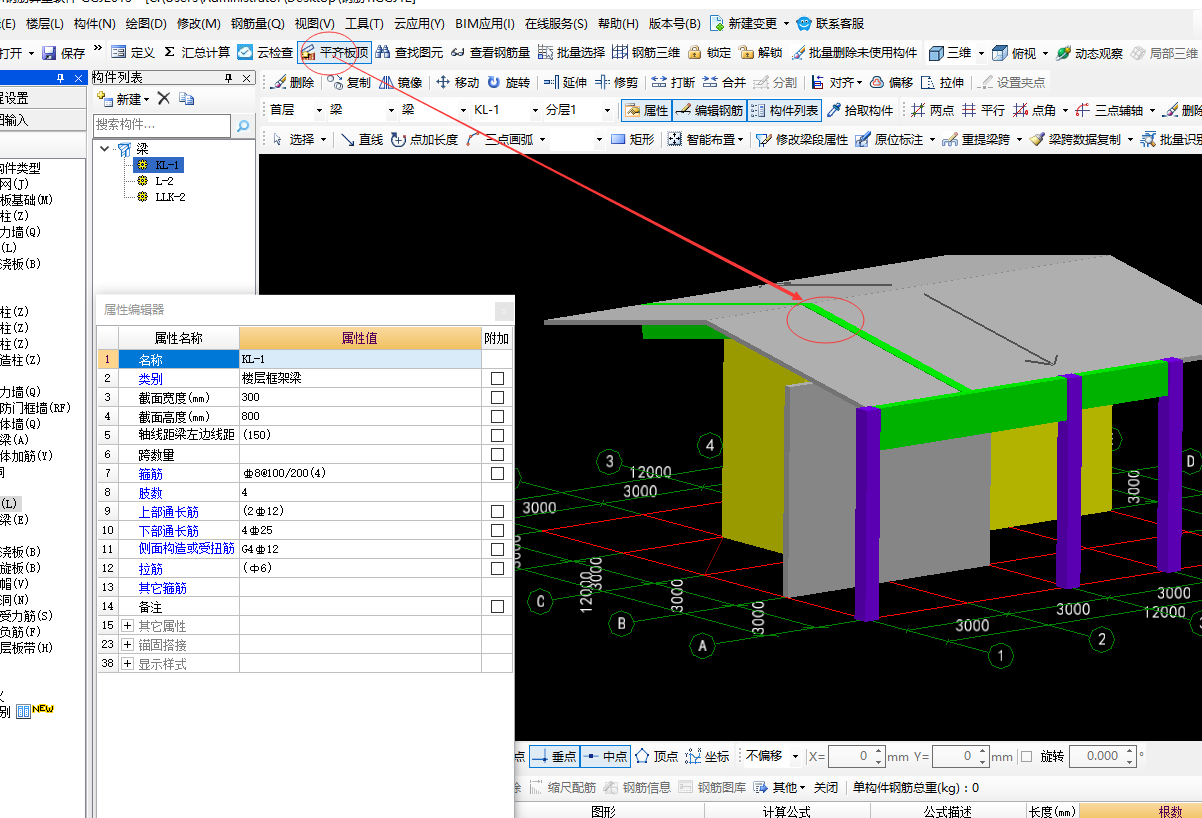This screenshot has height=818, width=1202.
Task: Choose the 直线 line drawing tool
Action: pos(362,140)
